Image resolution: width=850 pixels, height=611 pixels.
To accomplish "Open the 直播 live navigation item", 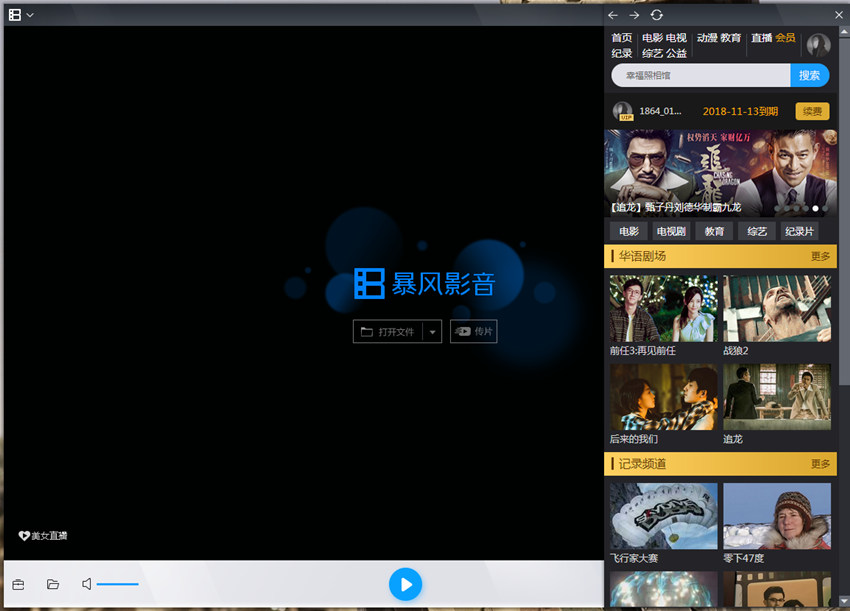I will pos(762,38).
